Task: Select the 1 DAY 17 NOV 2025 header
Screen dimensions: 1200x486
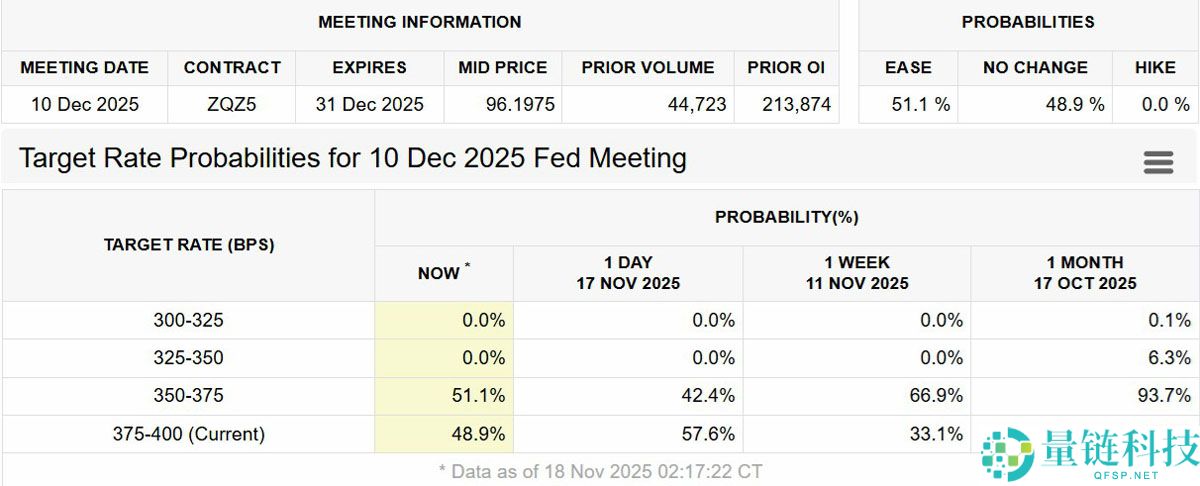Action: tap(628, 273)
